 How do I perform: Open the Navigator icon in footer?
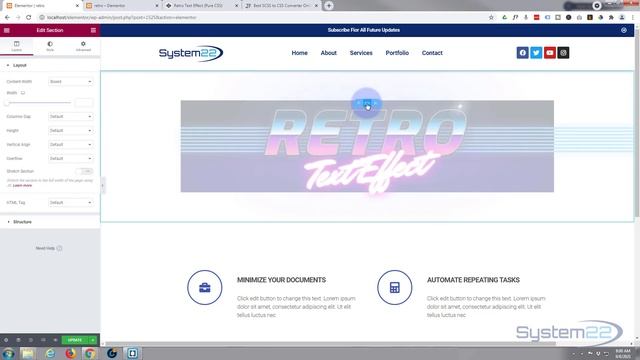18,340
